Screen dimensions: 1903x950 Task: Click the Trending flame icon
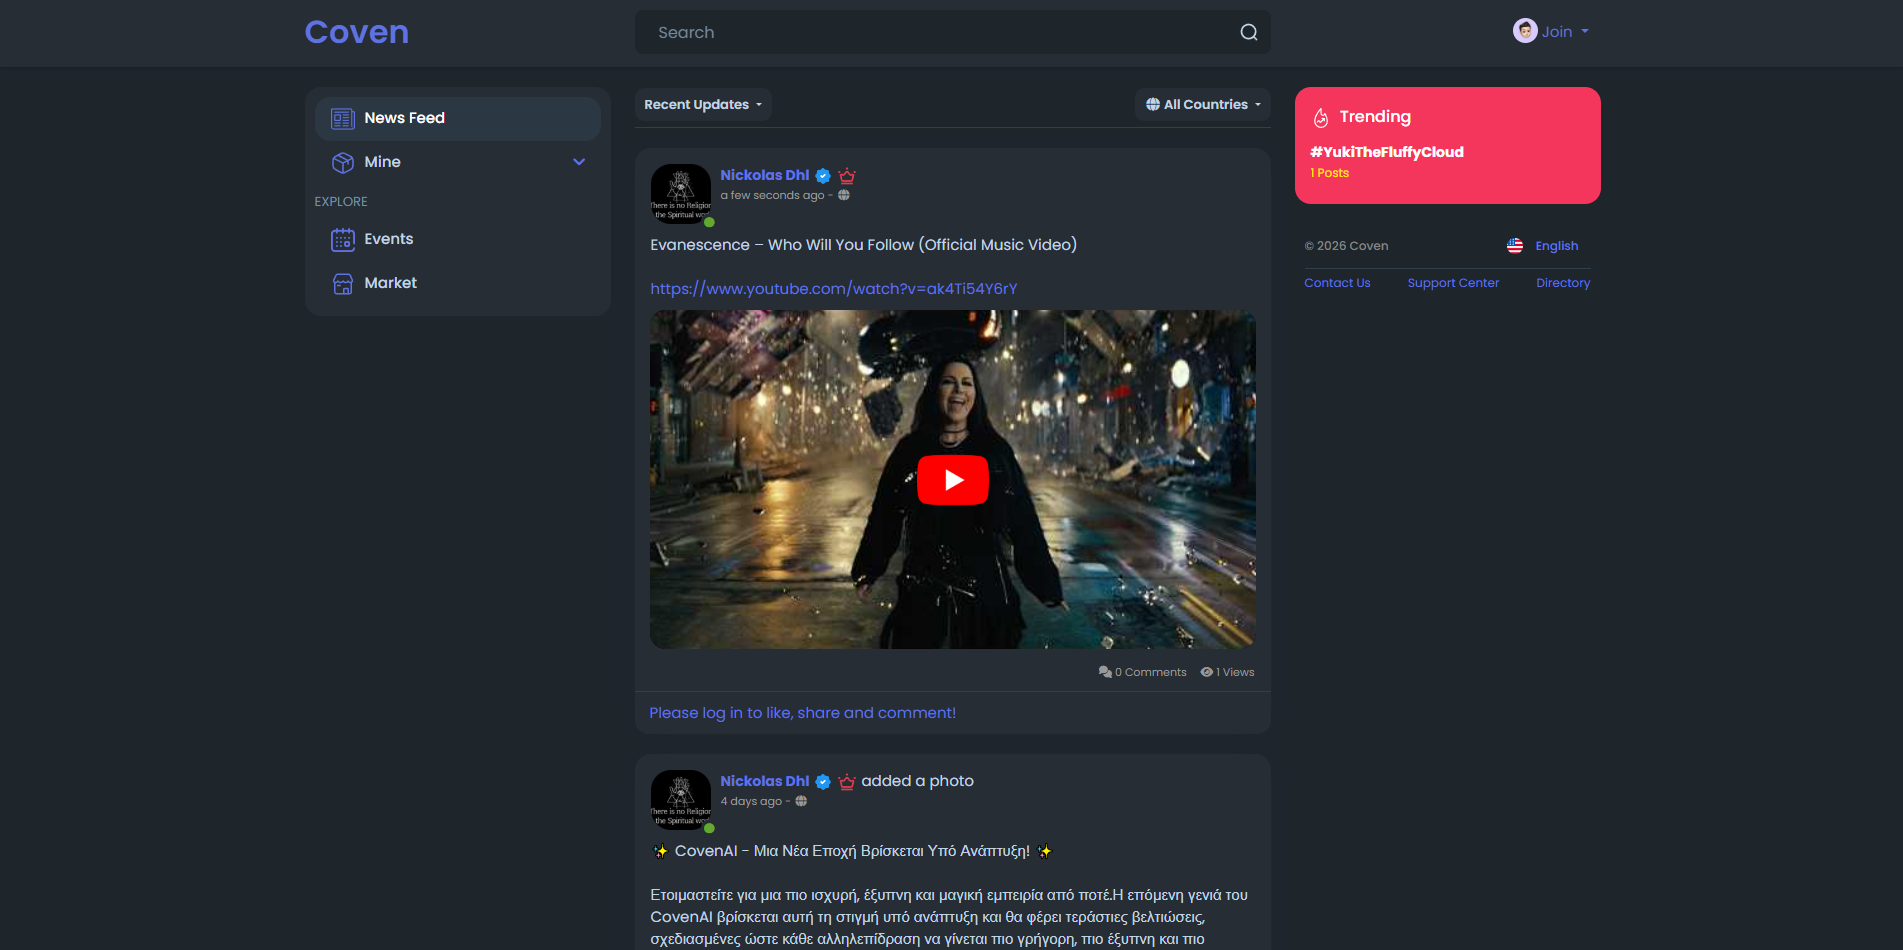pyautogui.click(x=1321, y=118)
